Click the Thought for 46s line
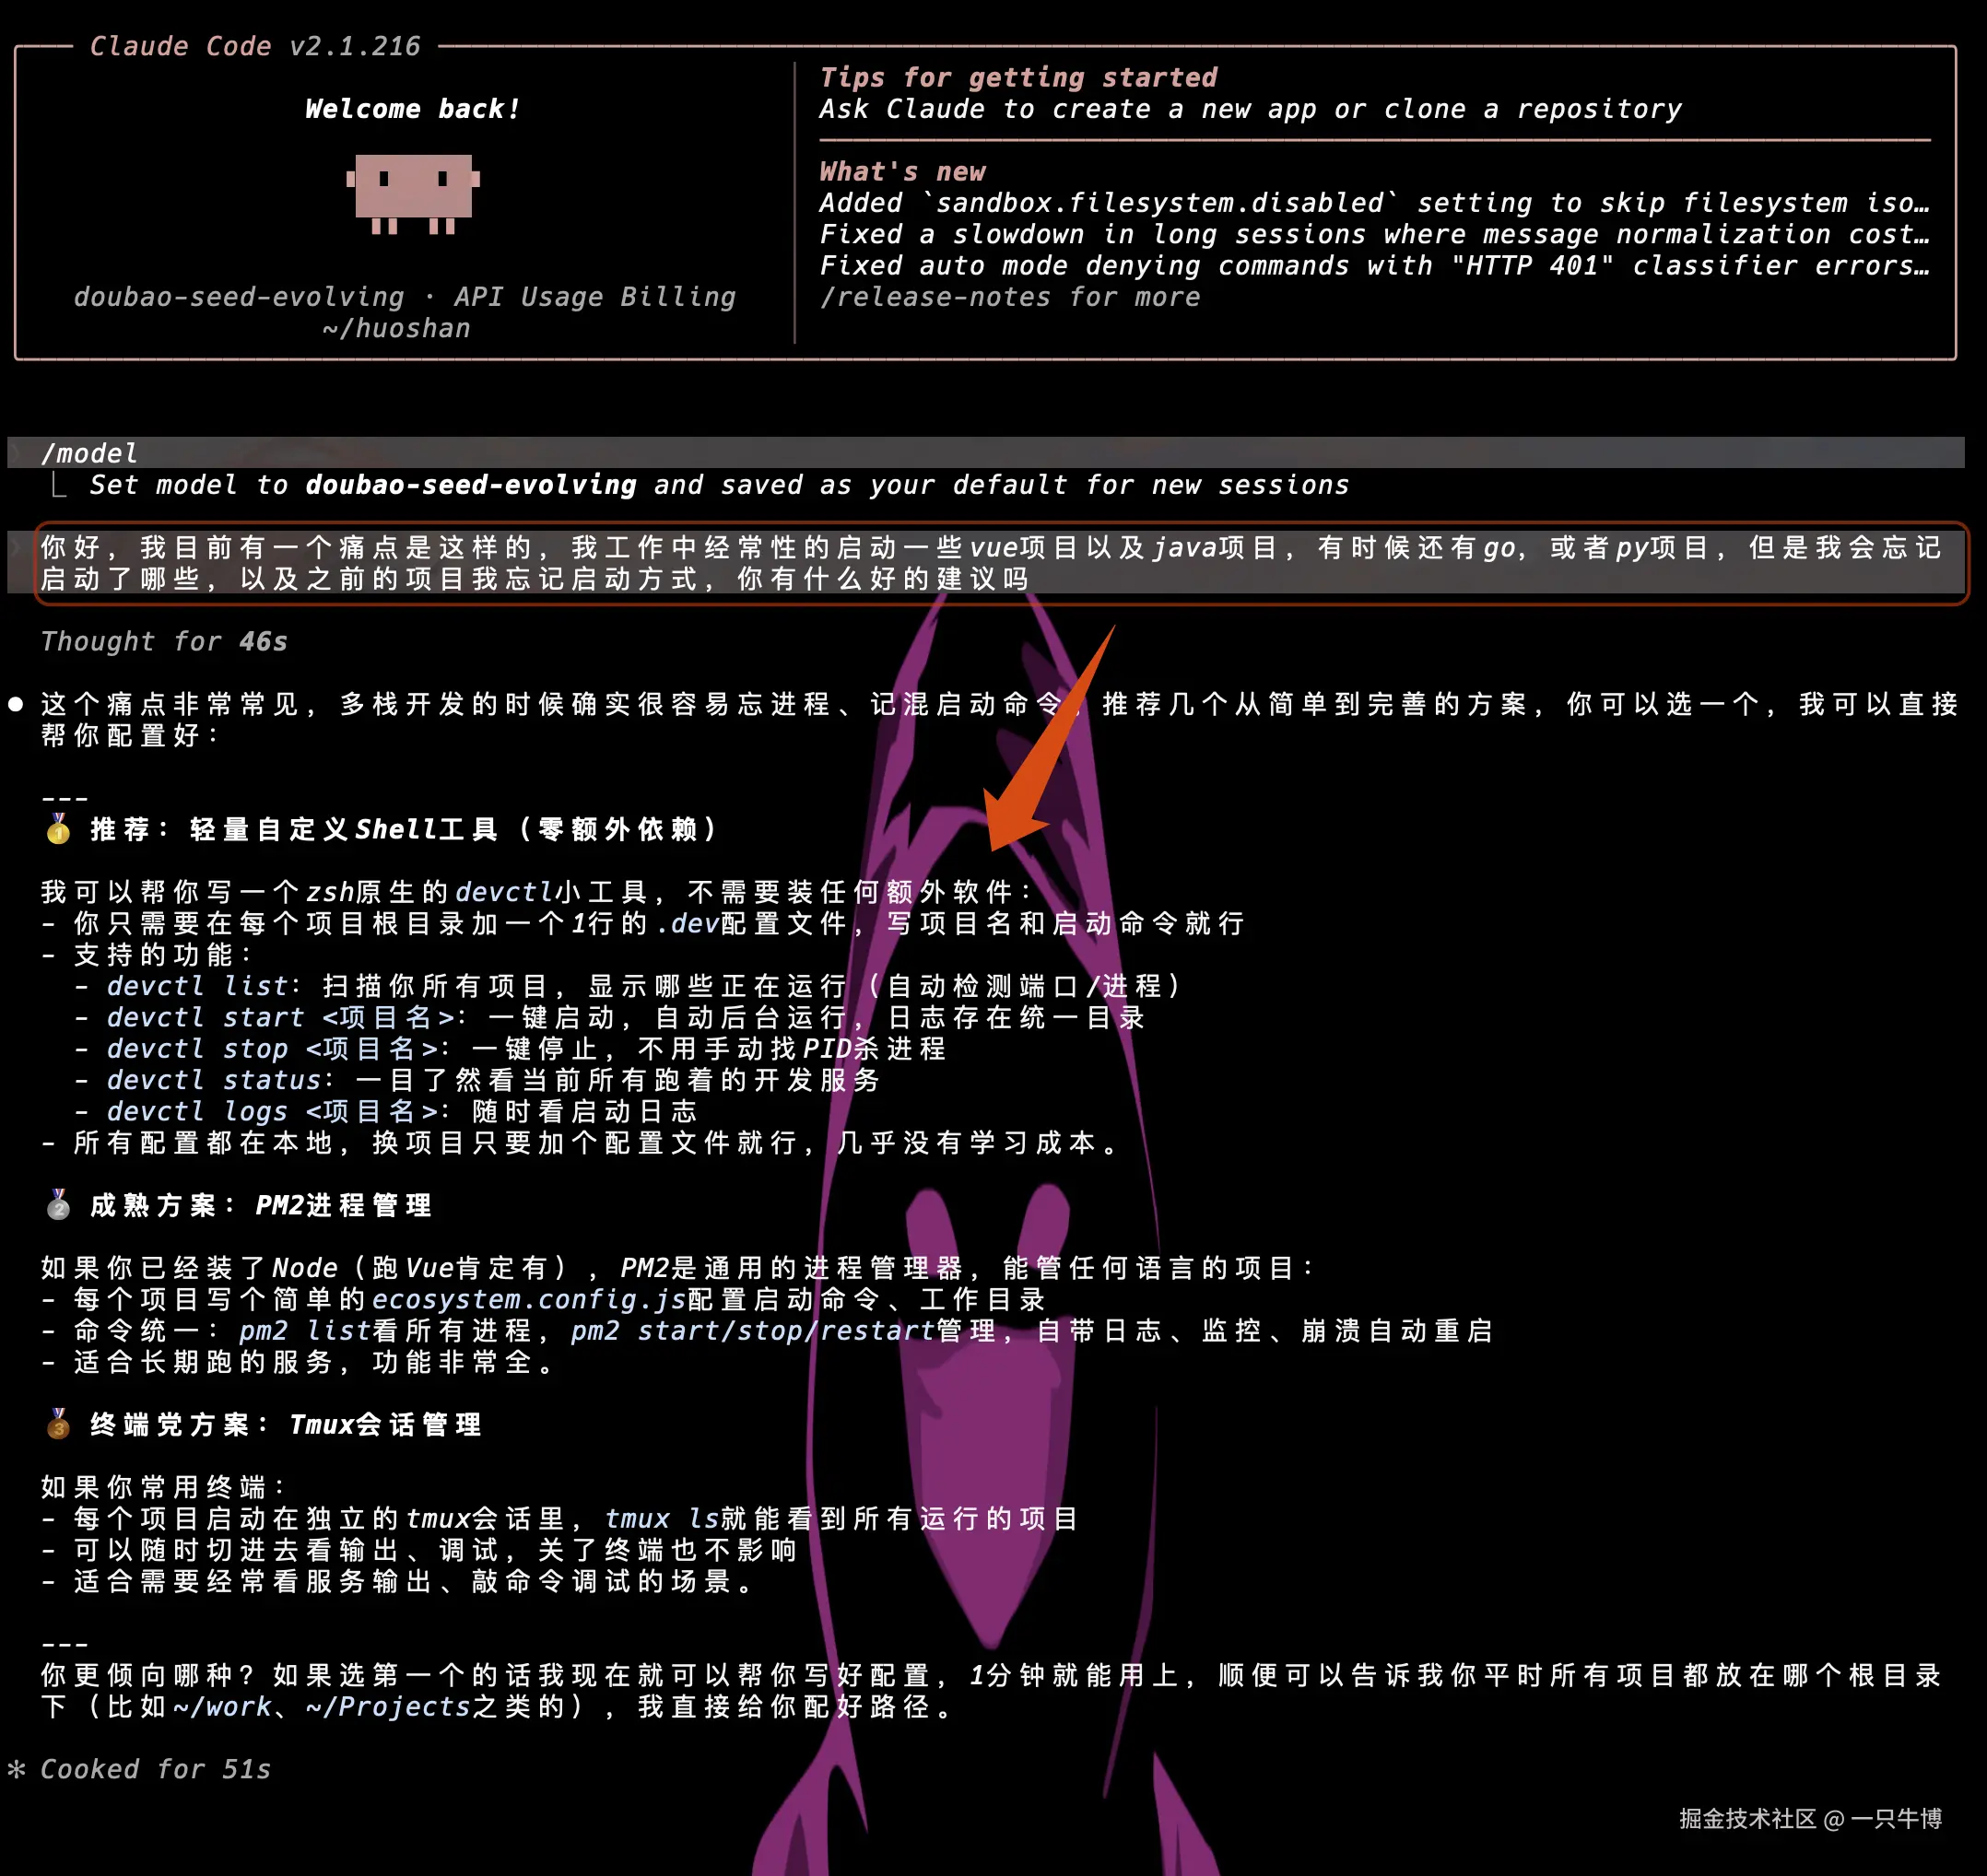Viewport: 1987px width, 1876px height. pos(164,641)
